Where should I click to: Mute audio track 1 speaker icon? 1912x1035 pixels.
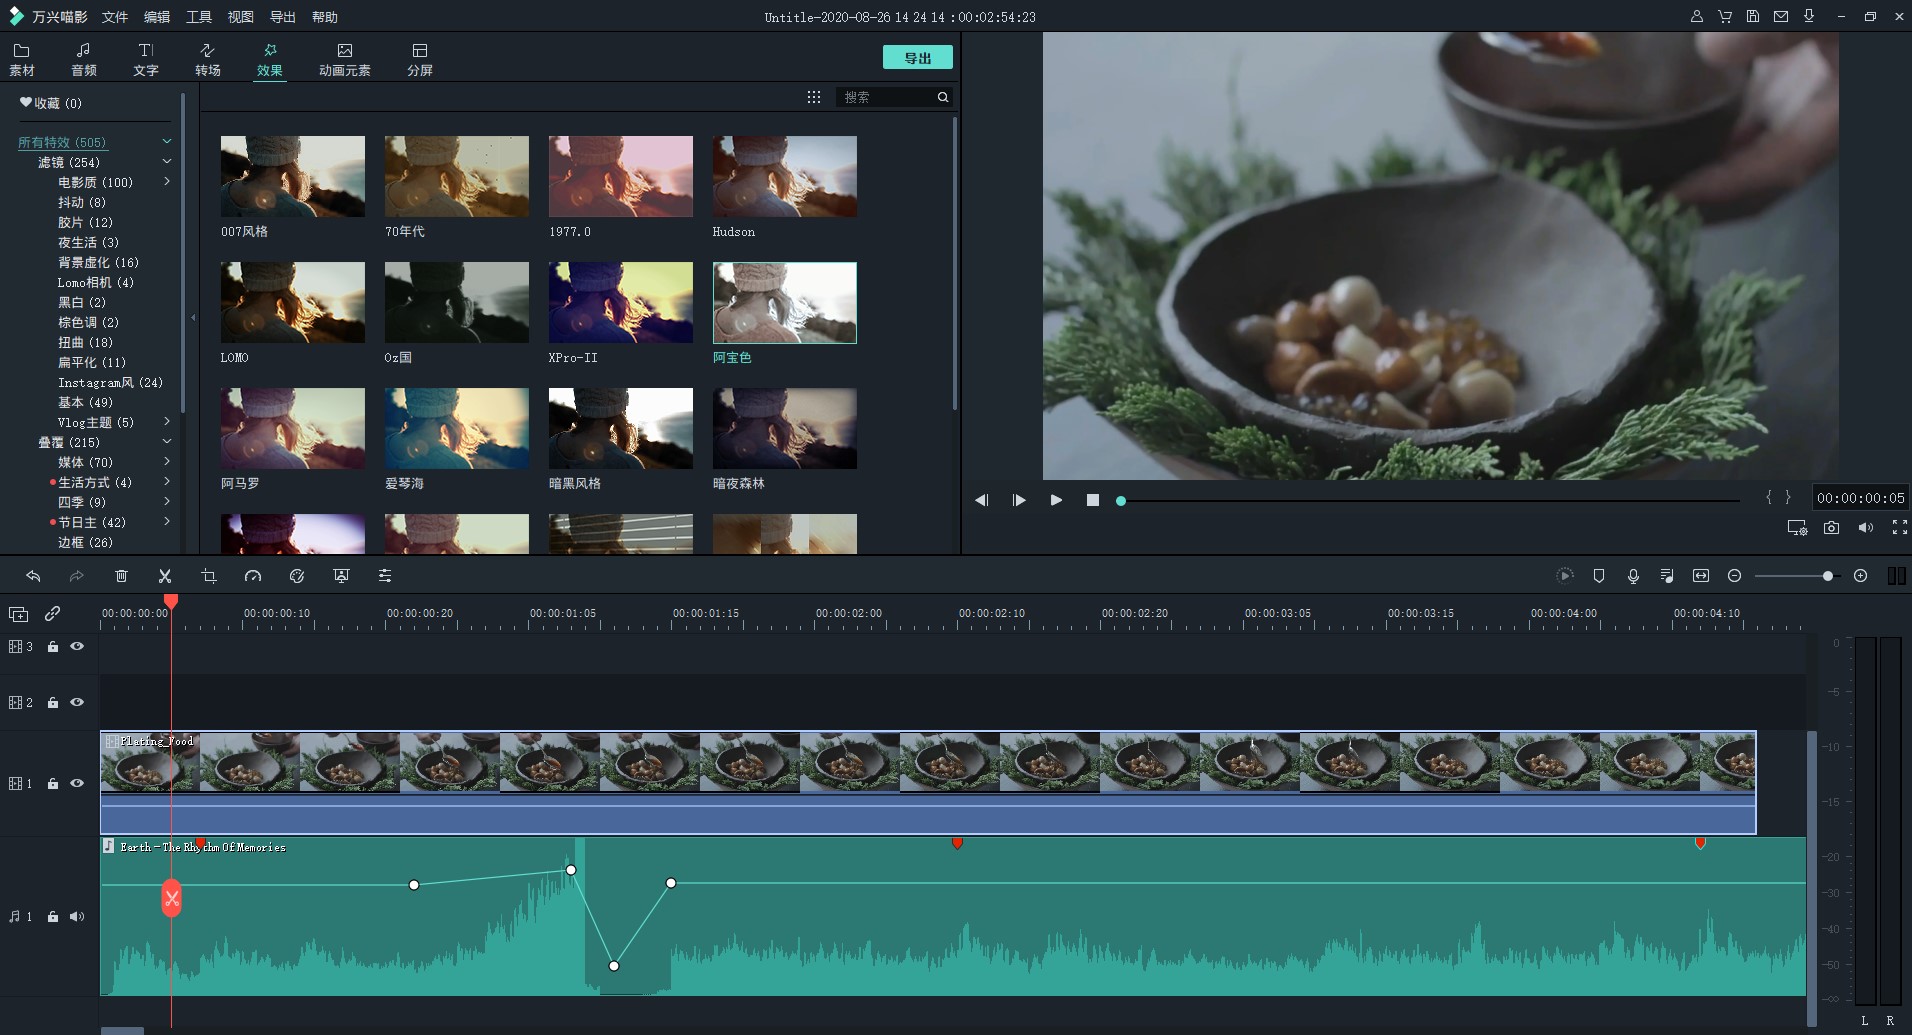click(77, 917)
